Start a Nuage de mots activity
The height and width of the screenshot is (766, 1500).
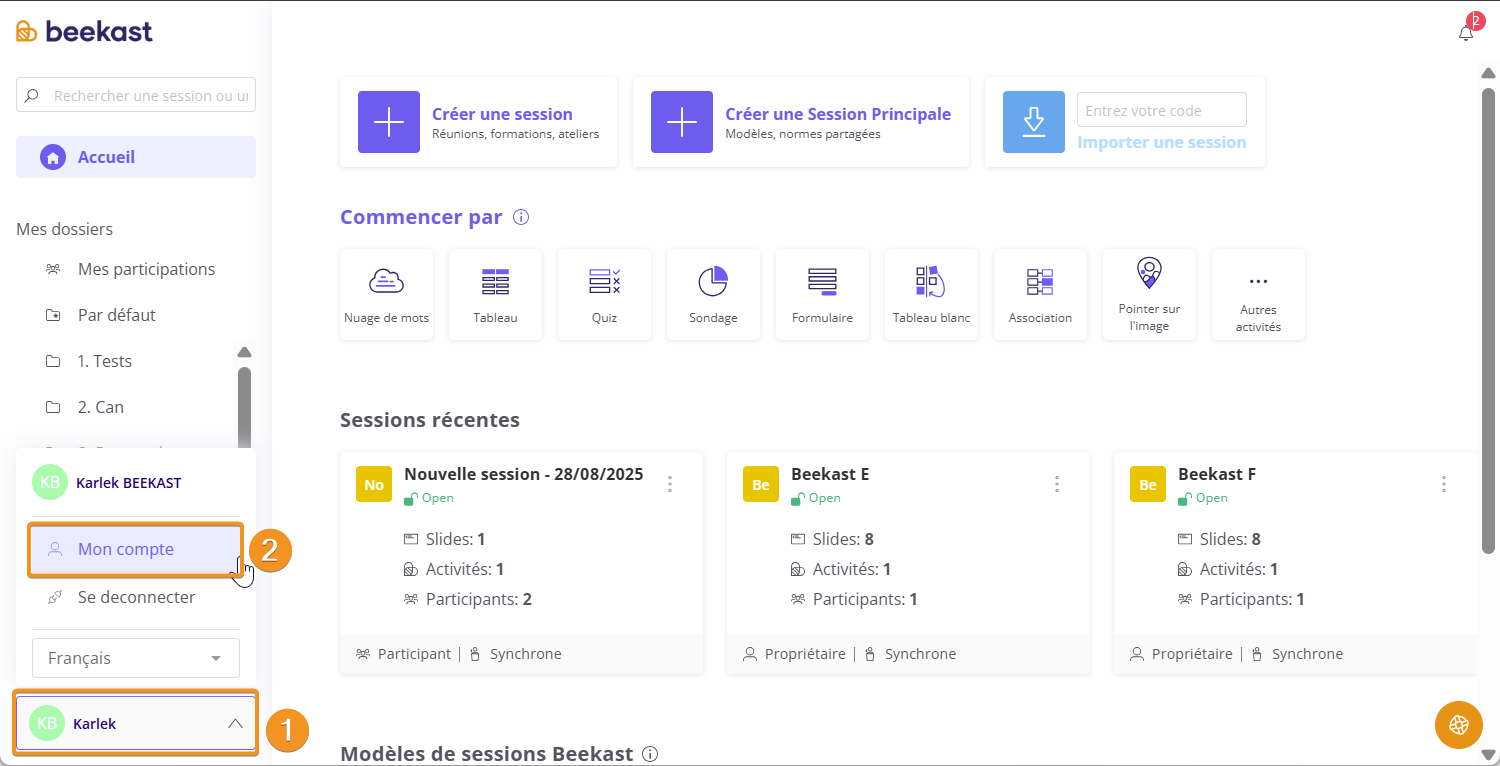click(386, 295)
